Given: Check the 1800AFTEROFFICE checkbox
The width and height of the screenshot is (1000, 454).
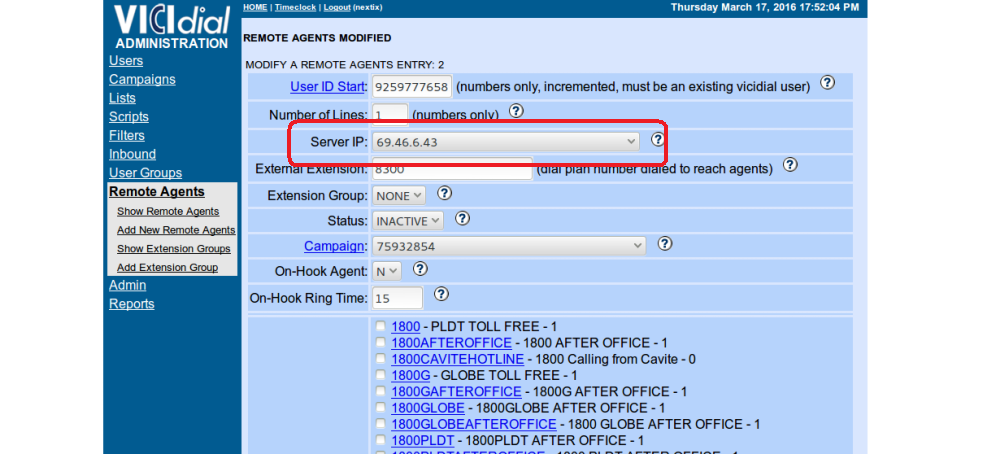Looking at the screenshot, I should (381, 342).
